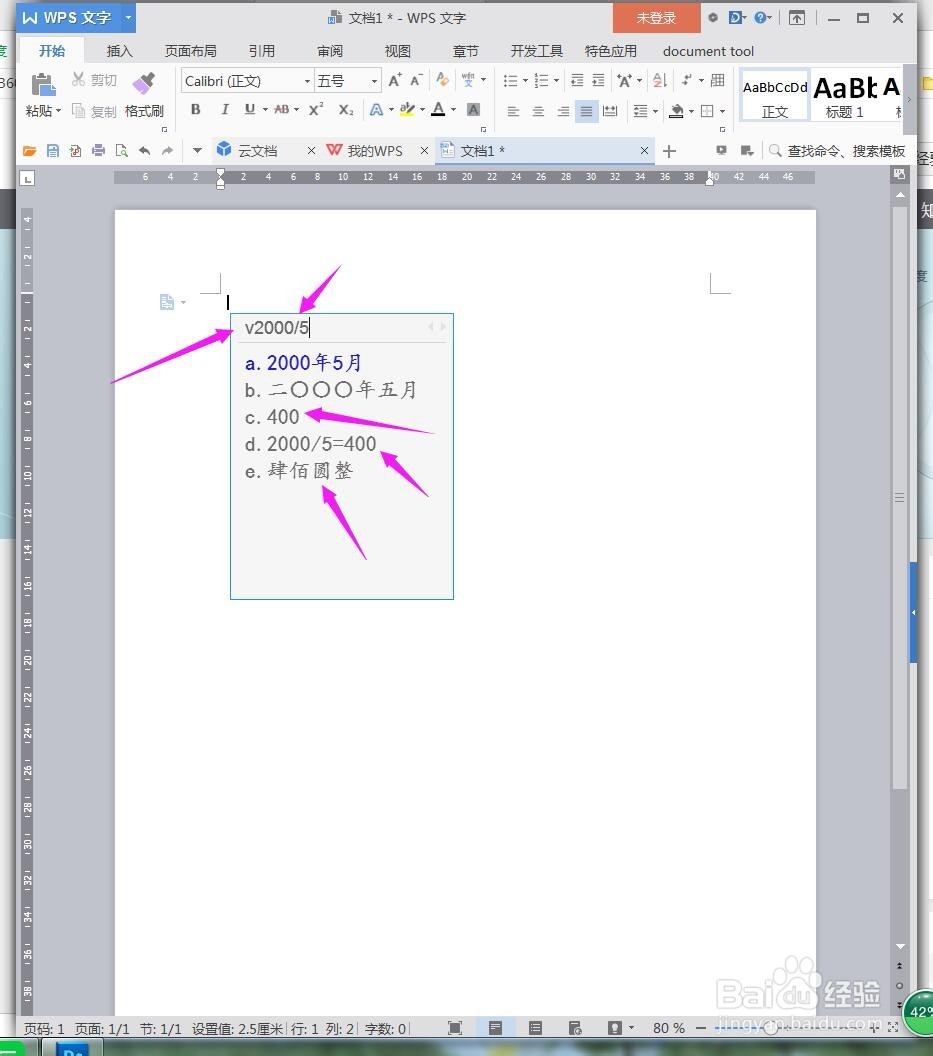933x1056 pixels.
Task: Click the undo arrow icon
Action: 144,151
